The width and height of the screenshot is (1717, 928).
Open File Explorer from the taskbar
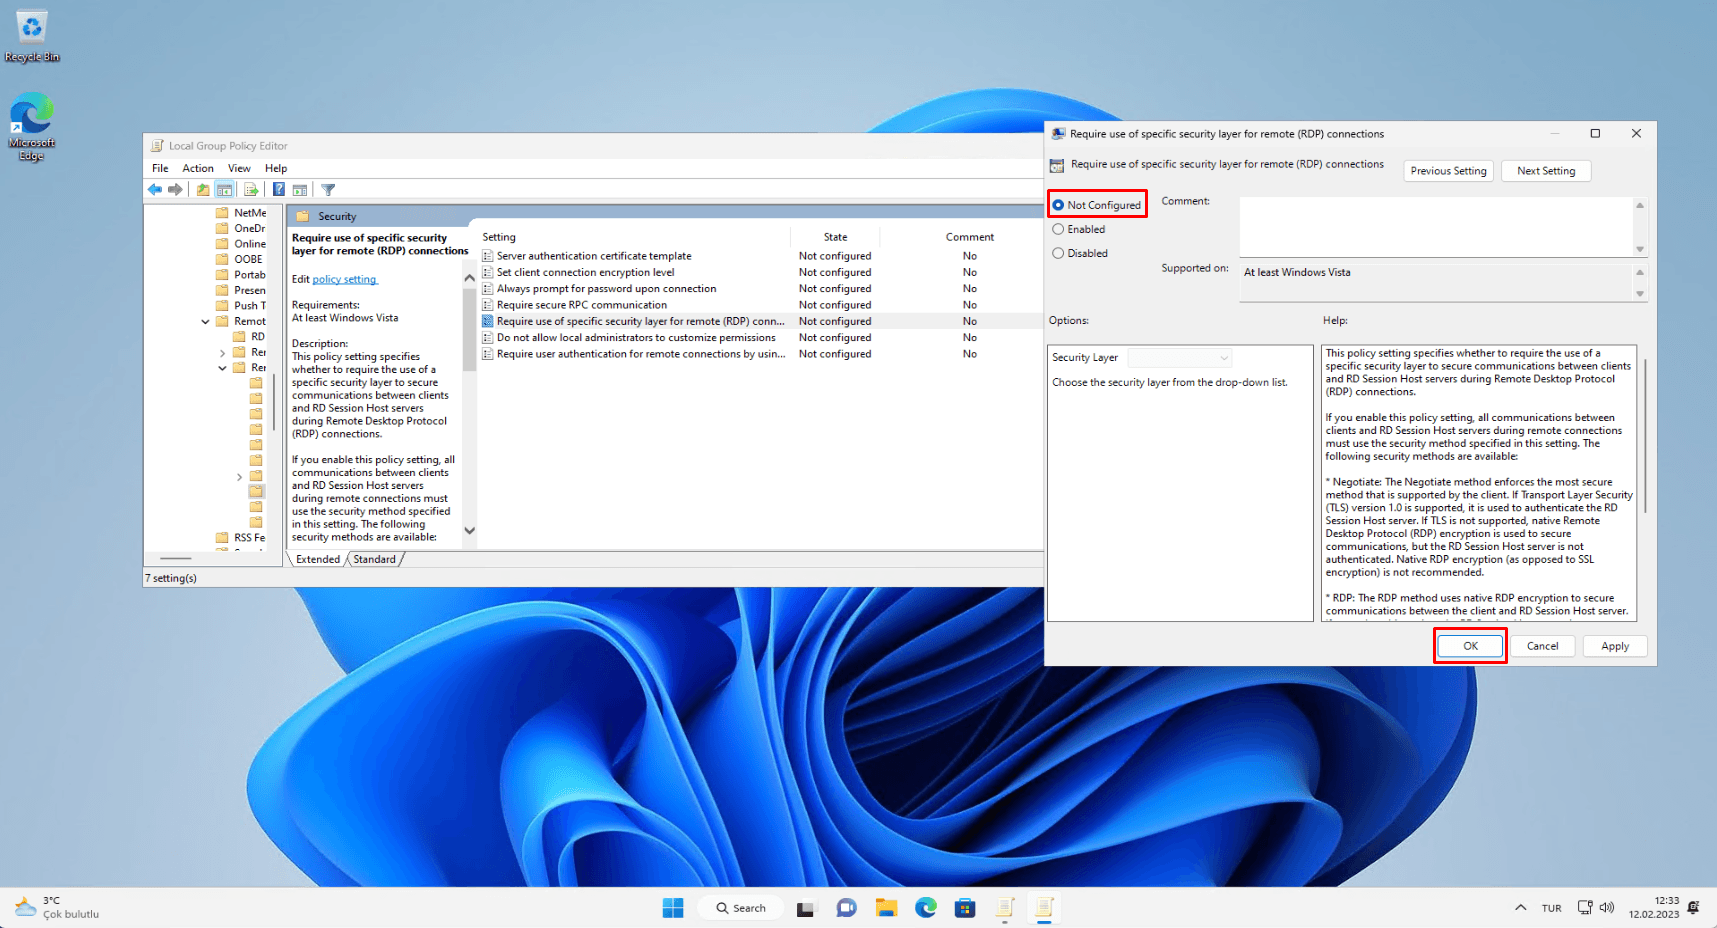click(886, 908)
